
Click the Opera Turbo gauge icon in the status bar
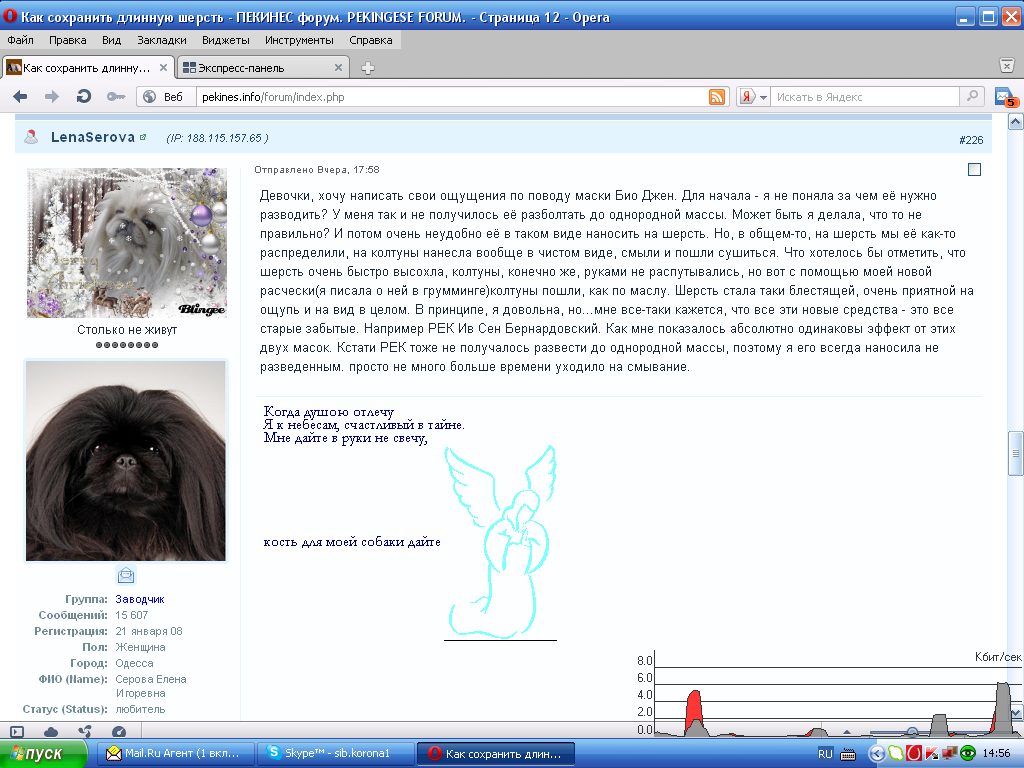119,731
